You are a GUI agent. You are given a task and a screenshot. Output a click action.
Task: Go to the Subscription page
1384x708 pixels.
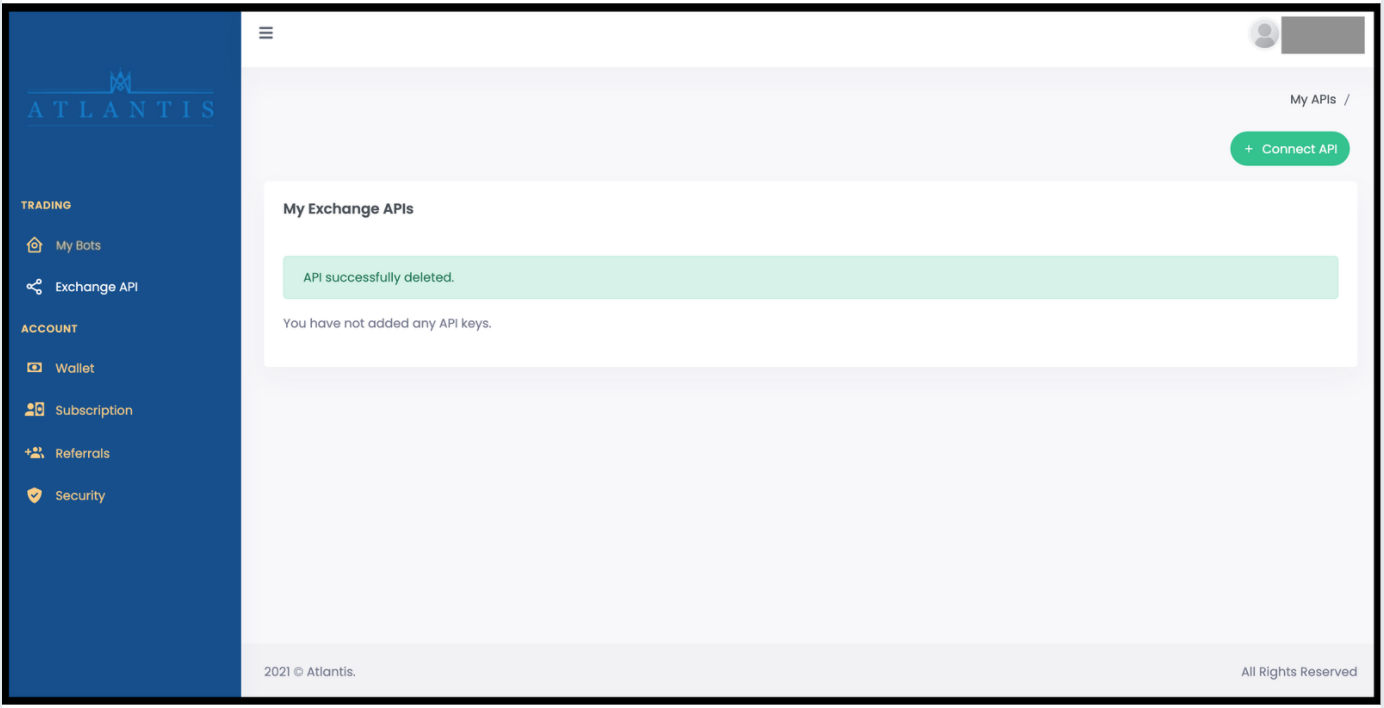(94, 410)
